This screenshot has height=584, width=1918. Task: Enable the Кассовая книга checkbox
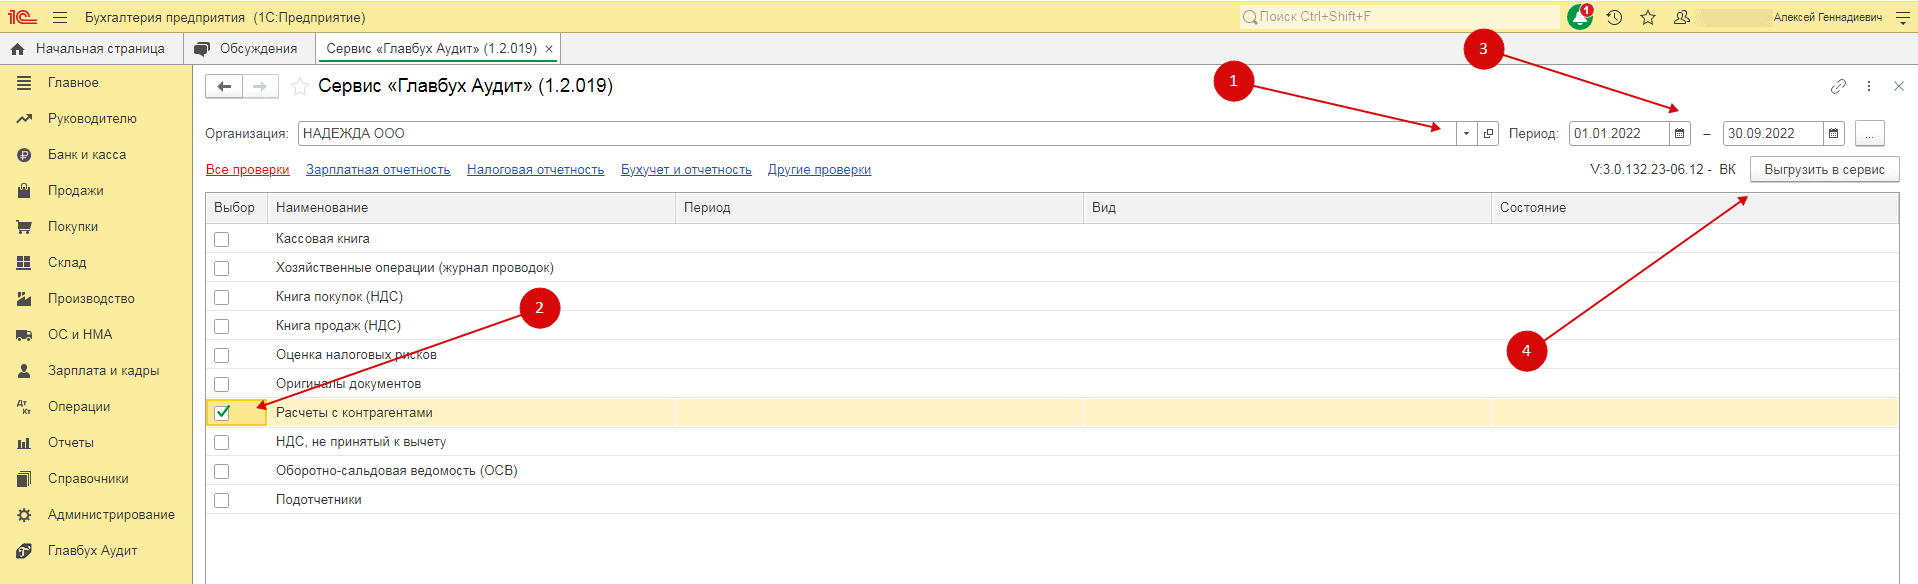tap(222, 240)
